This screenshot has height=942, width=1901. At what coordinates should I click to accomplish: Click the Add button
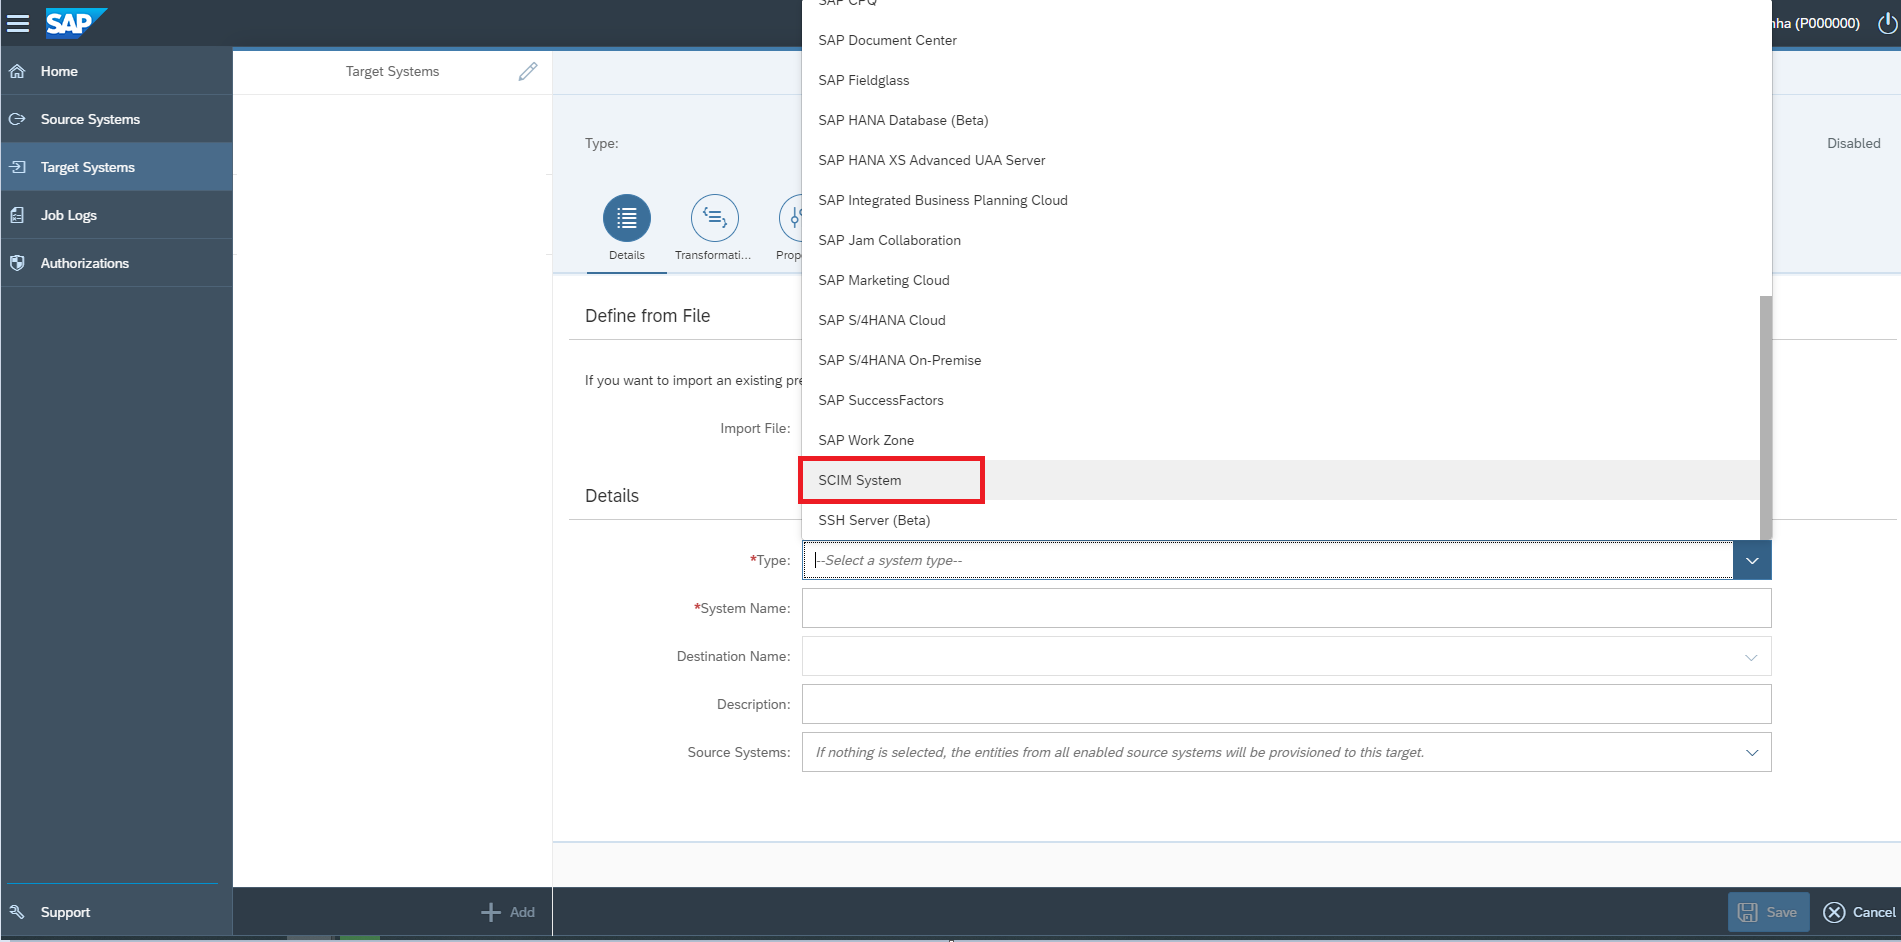(508, 912)
